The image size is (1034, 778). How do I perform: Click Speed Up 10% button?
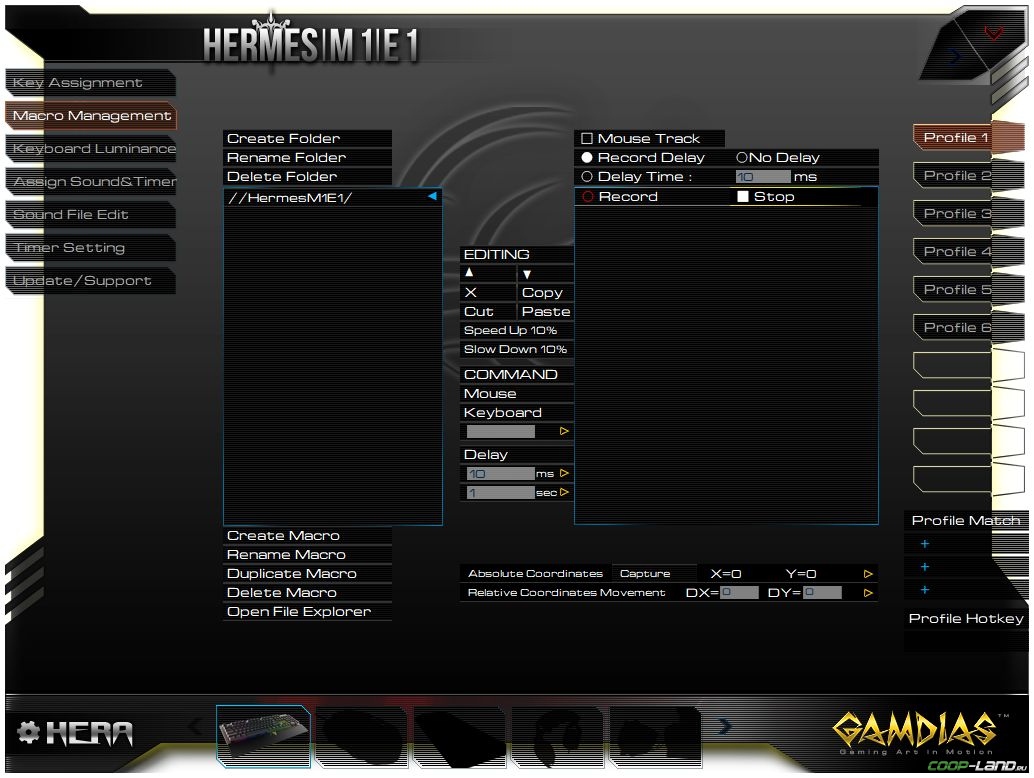517,330
